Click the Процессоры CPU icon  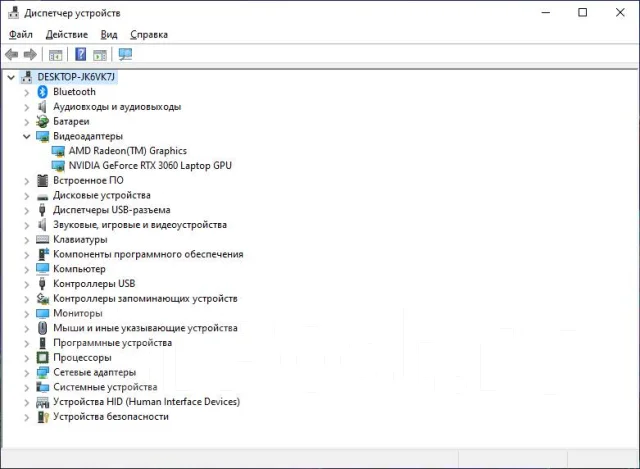pos(42,358)
